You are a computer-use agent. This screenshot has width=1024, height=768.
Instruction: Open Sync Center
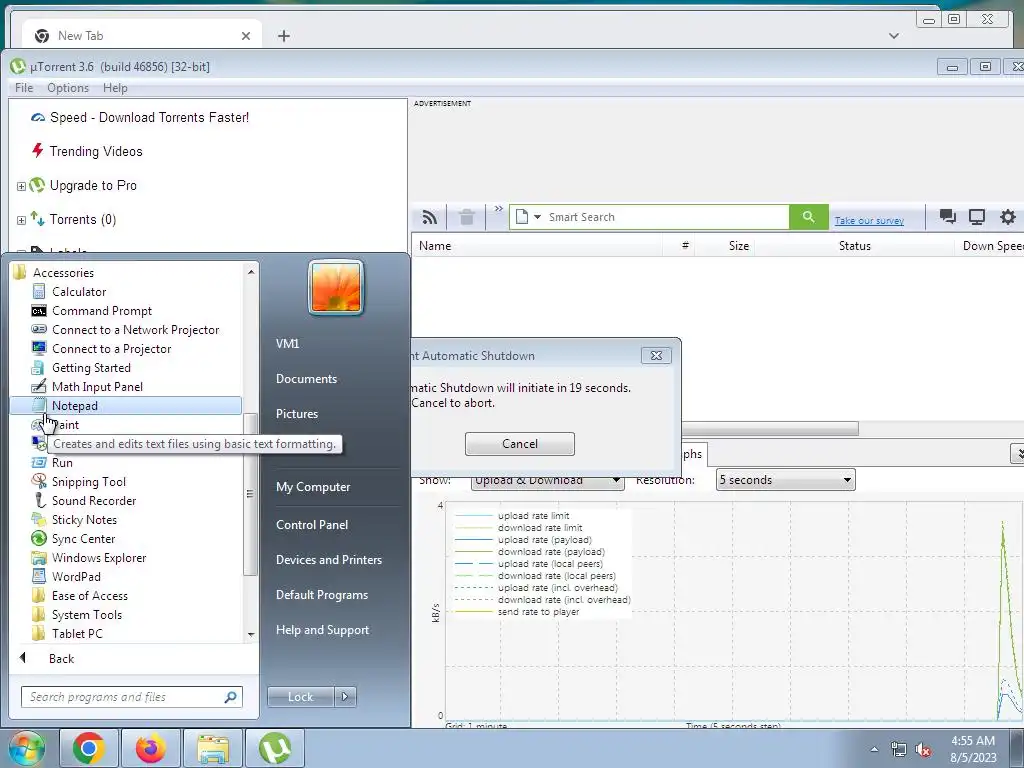(x=83, y=538)
